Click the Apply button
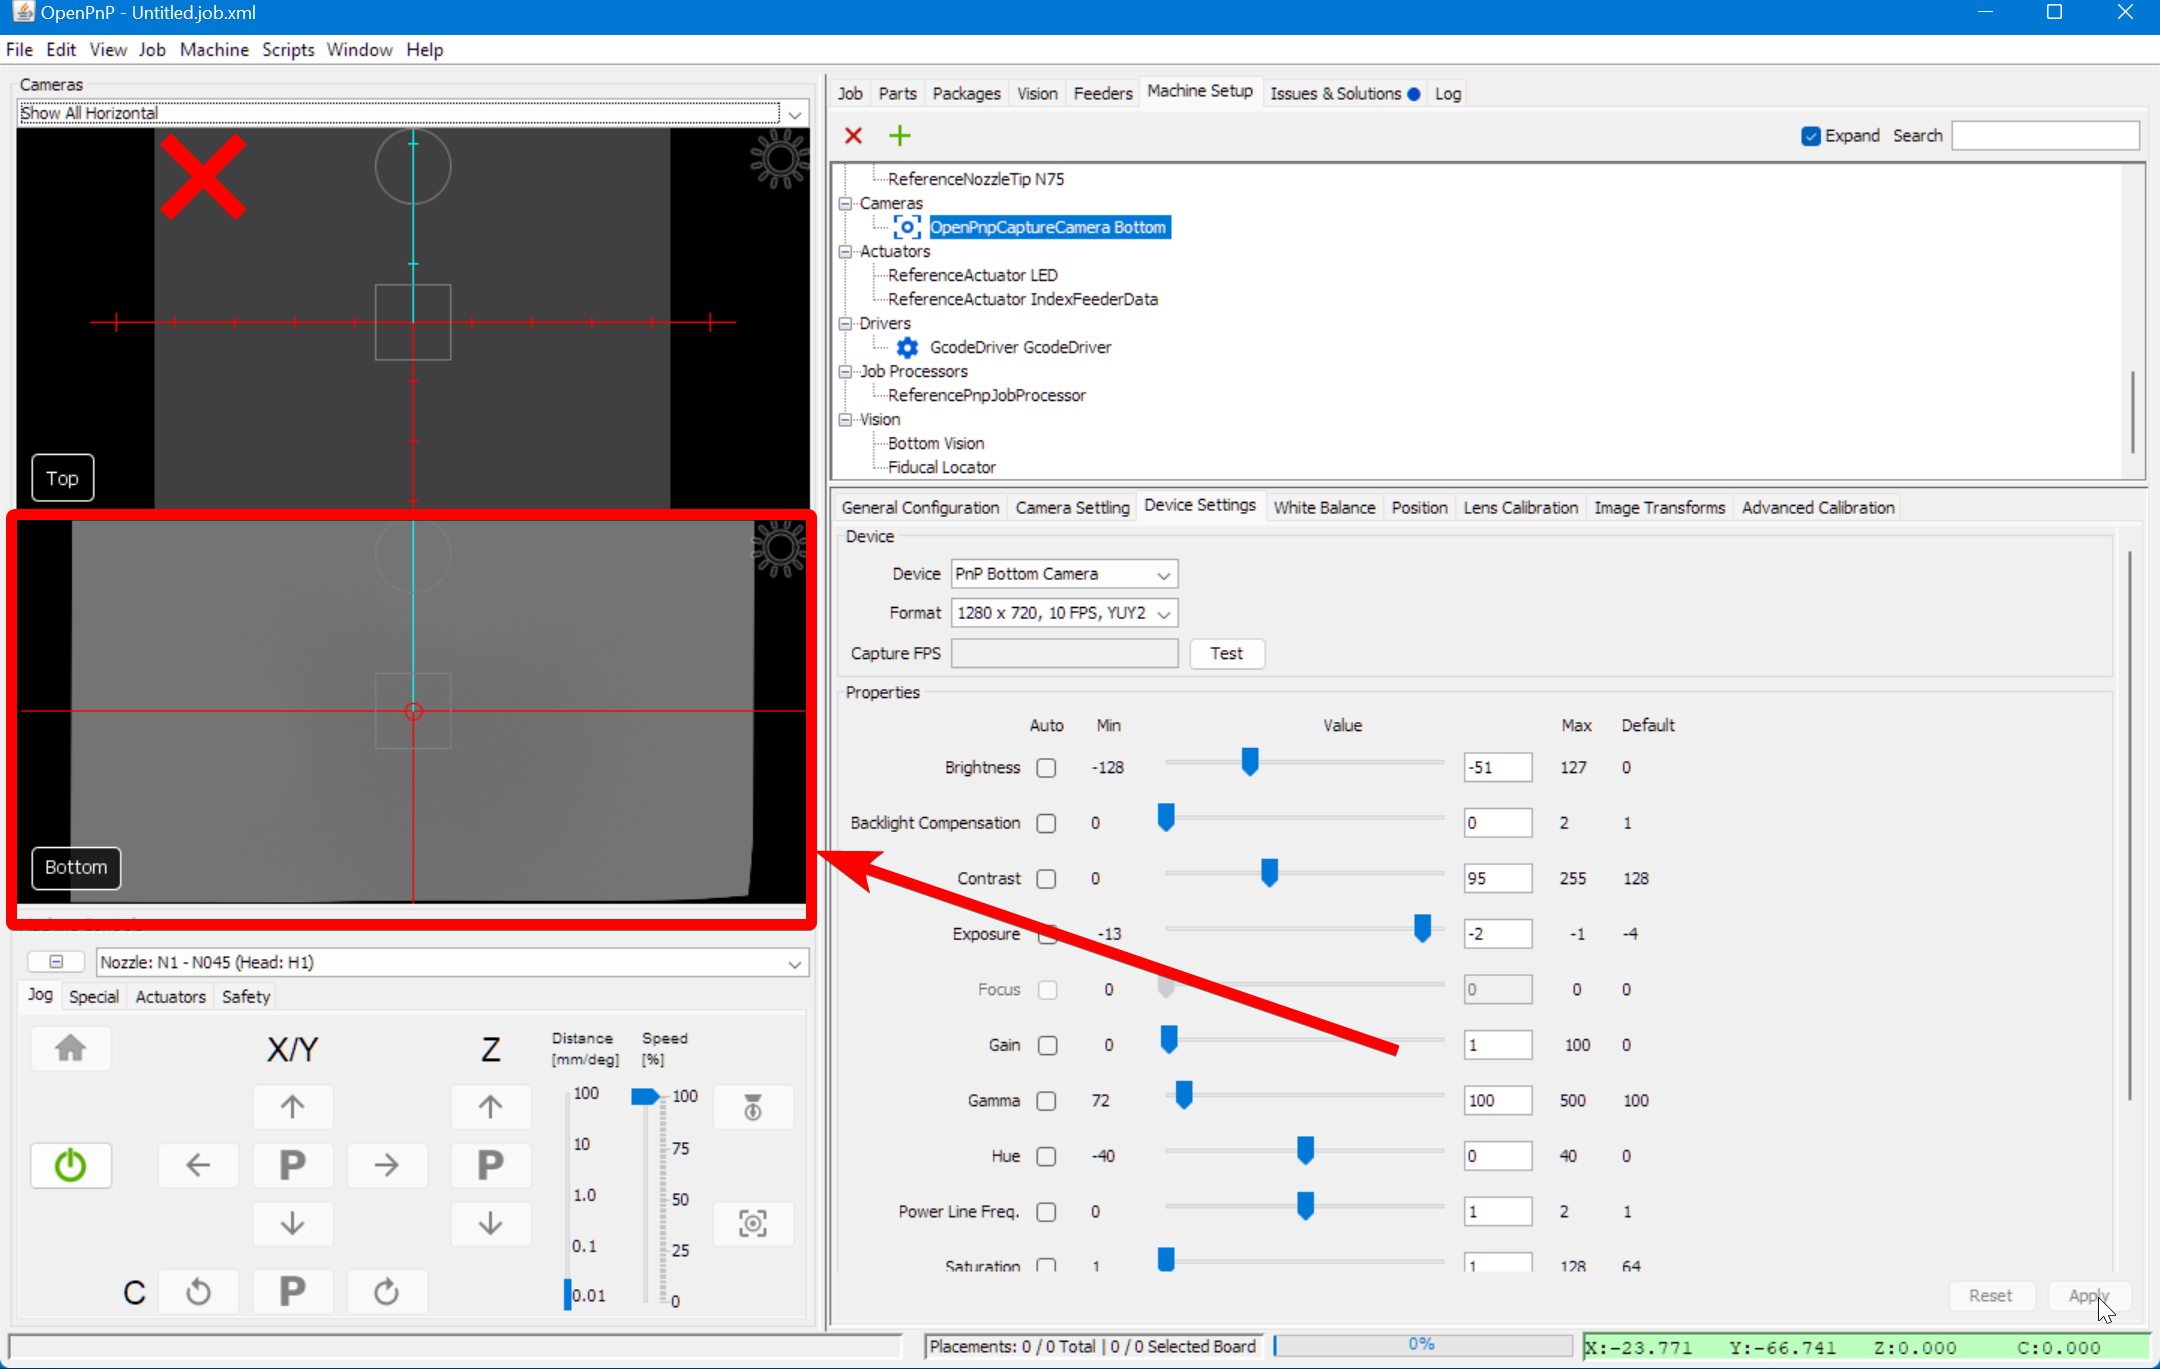 tap(2088, 1296)
